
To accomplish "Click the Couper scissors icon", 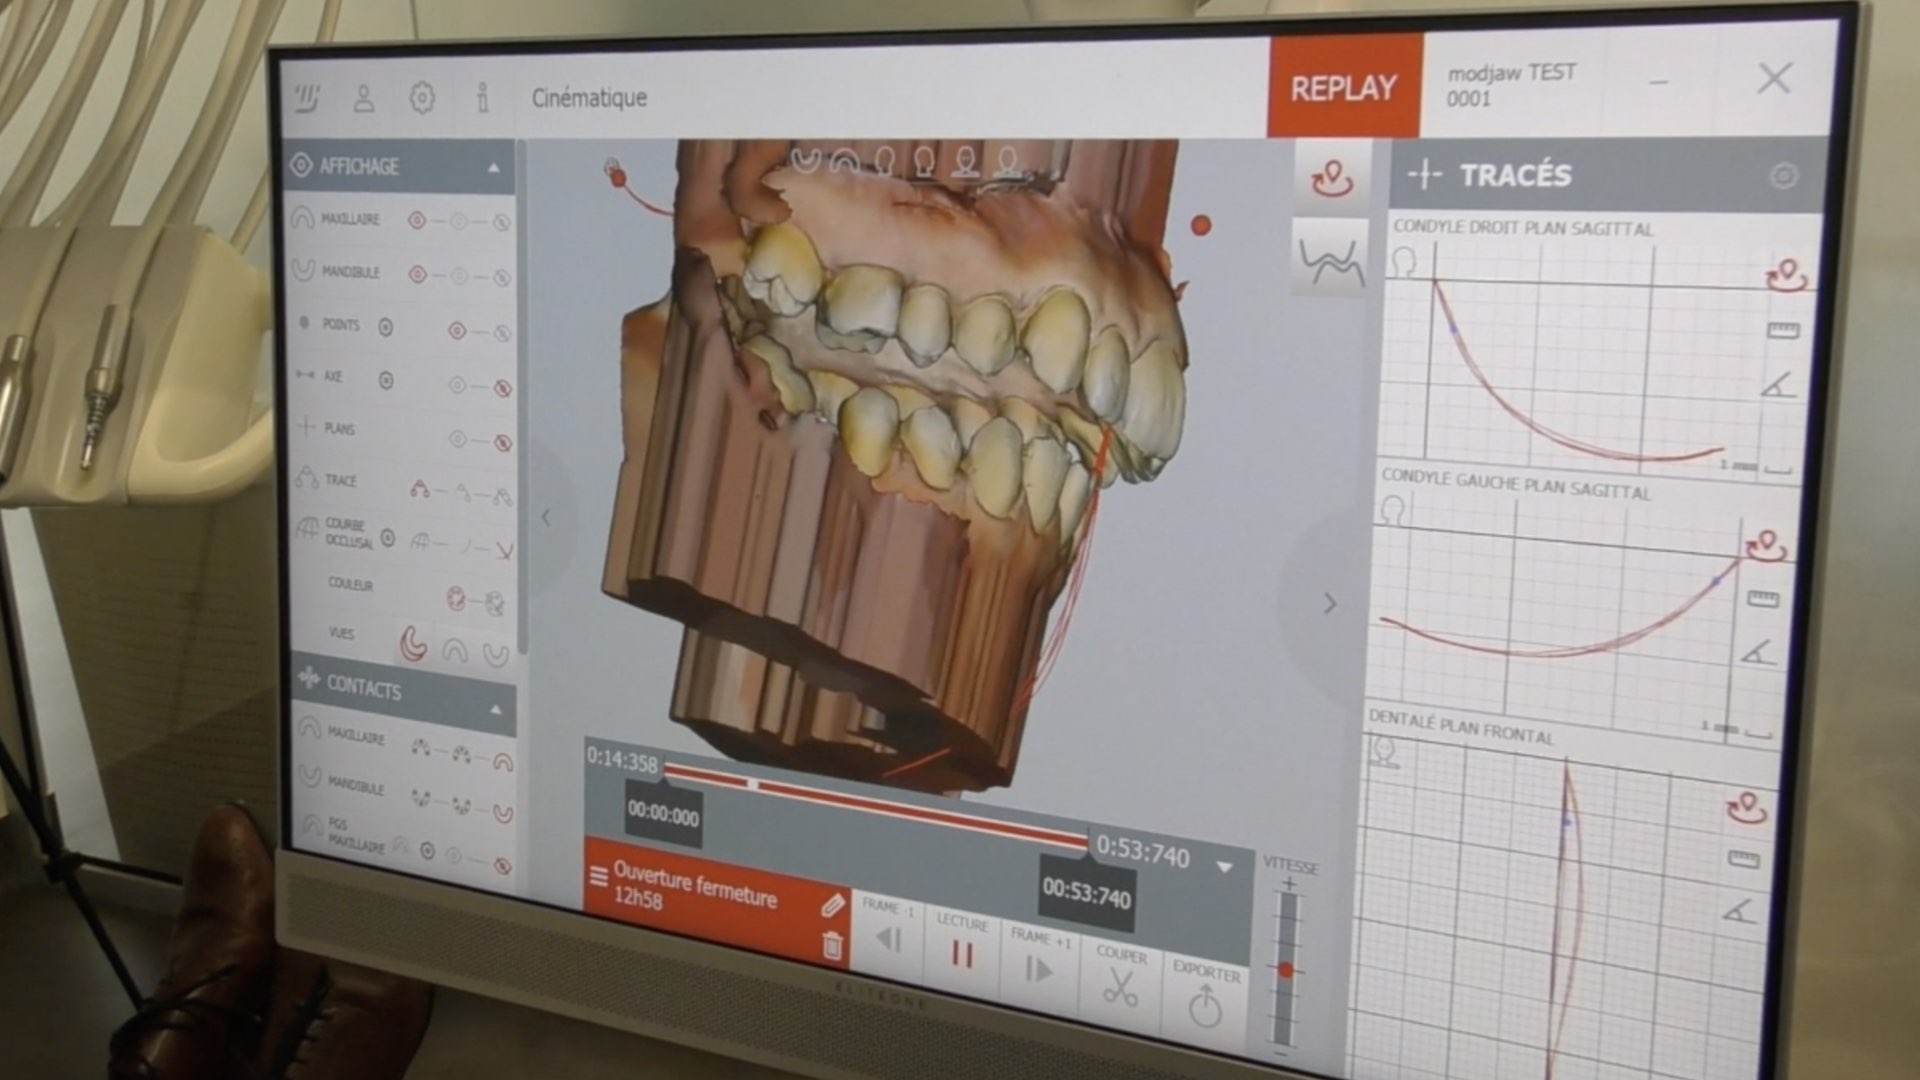I will pos(1120,988).
